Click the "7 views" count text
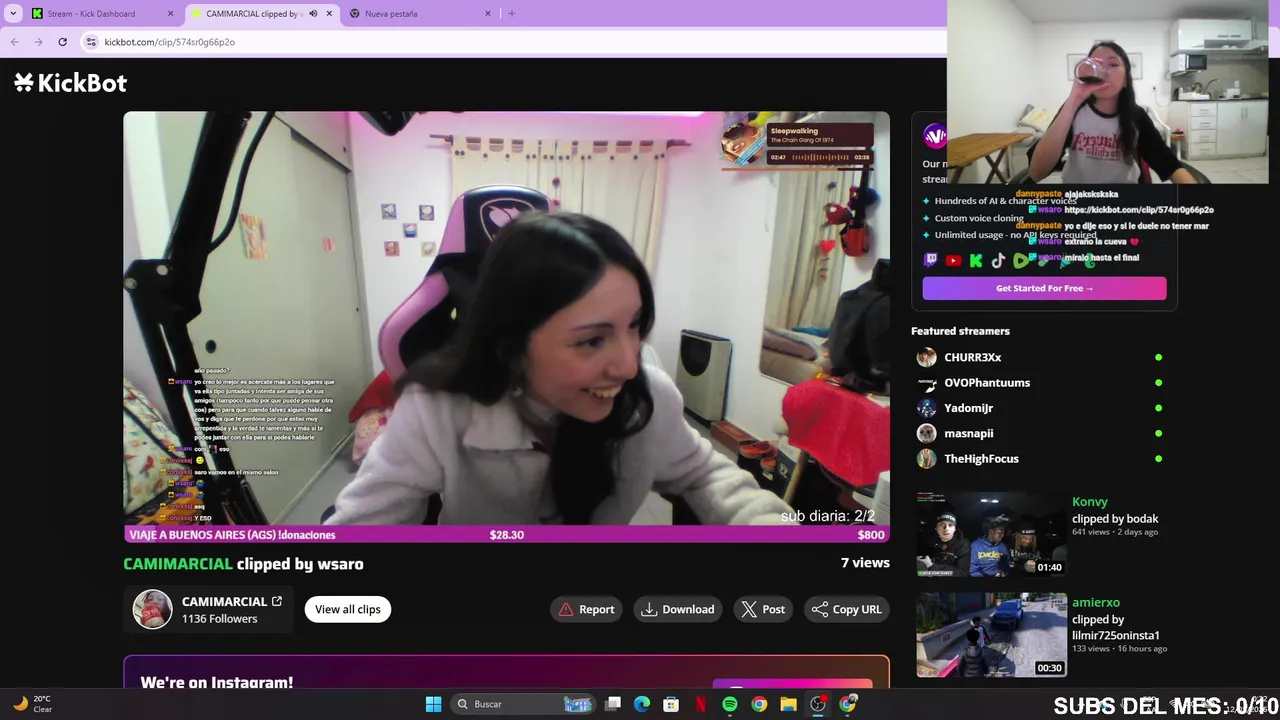The height and width of the screenshot is (720, 1280). pos(865,563)
